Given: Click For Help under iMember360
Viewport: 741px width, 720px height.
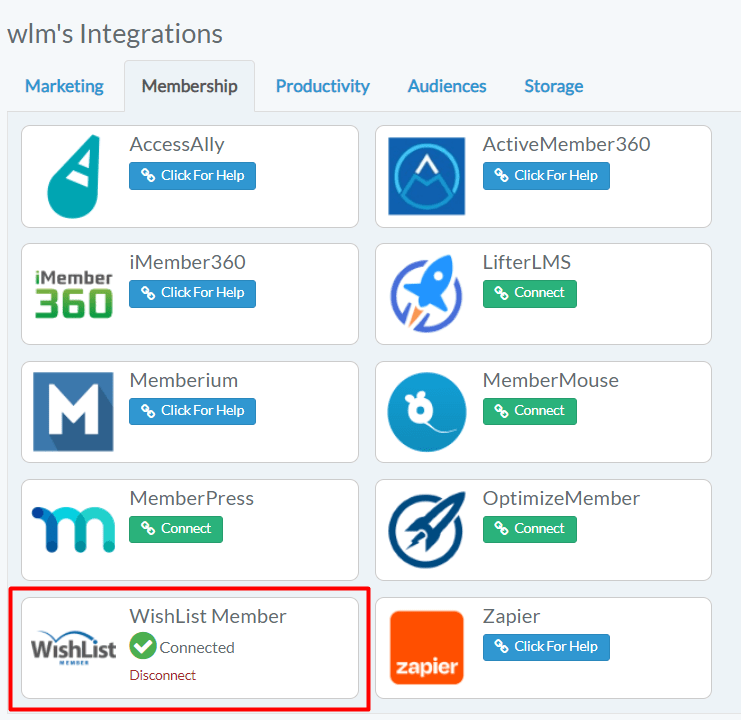Looking at the screenshot, I should pos(192,293).
